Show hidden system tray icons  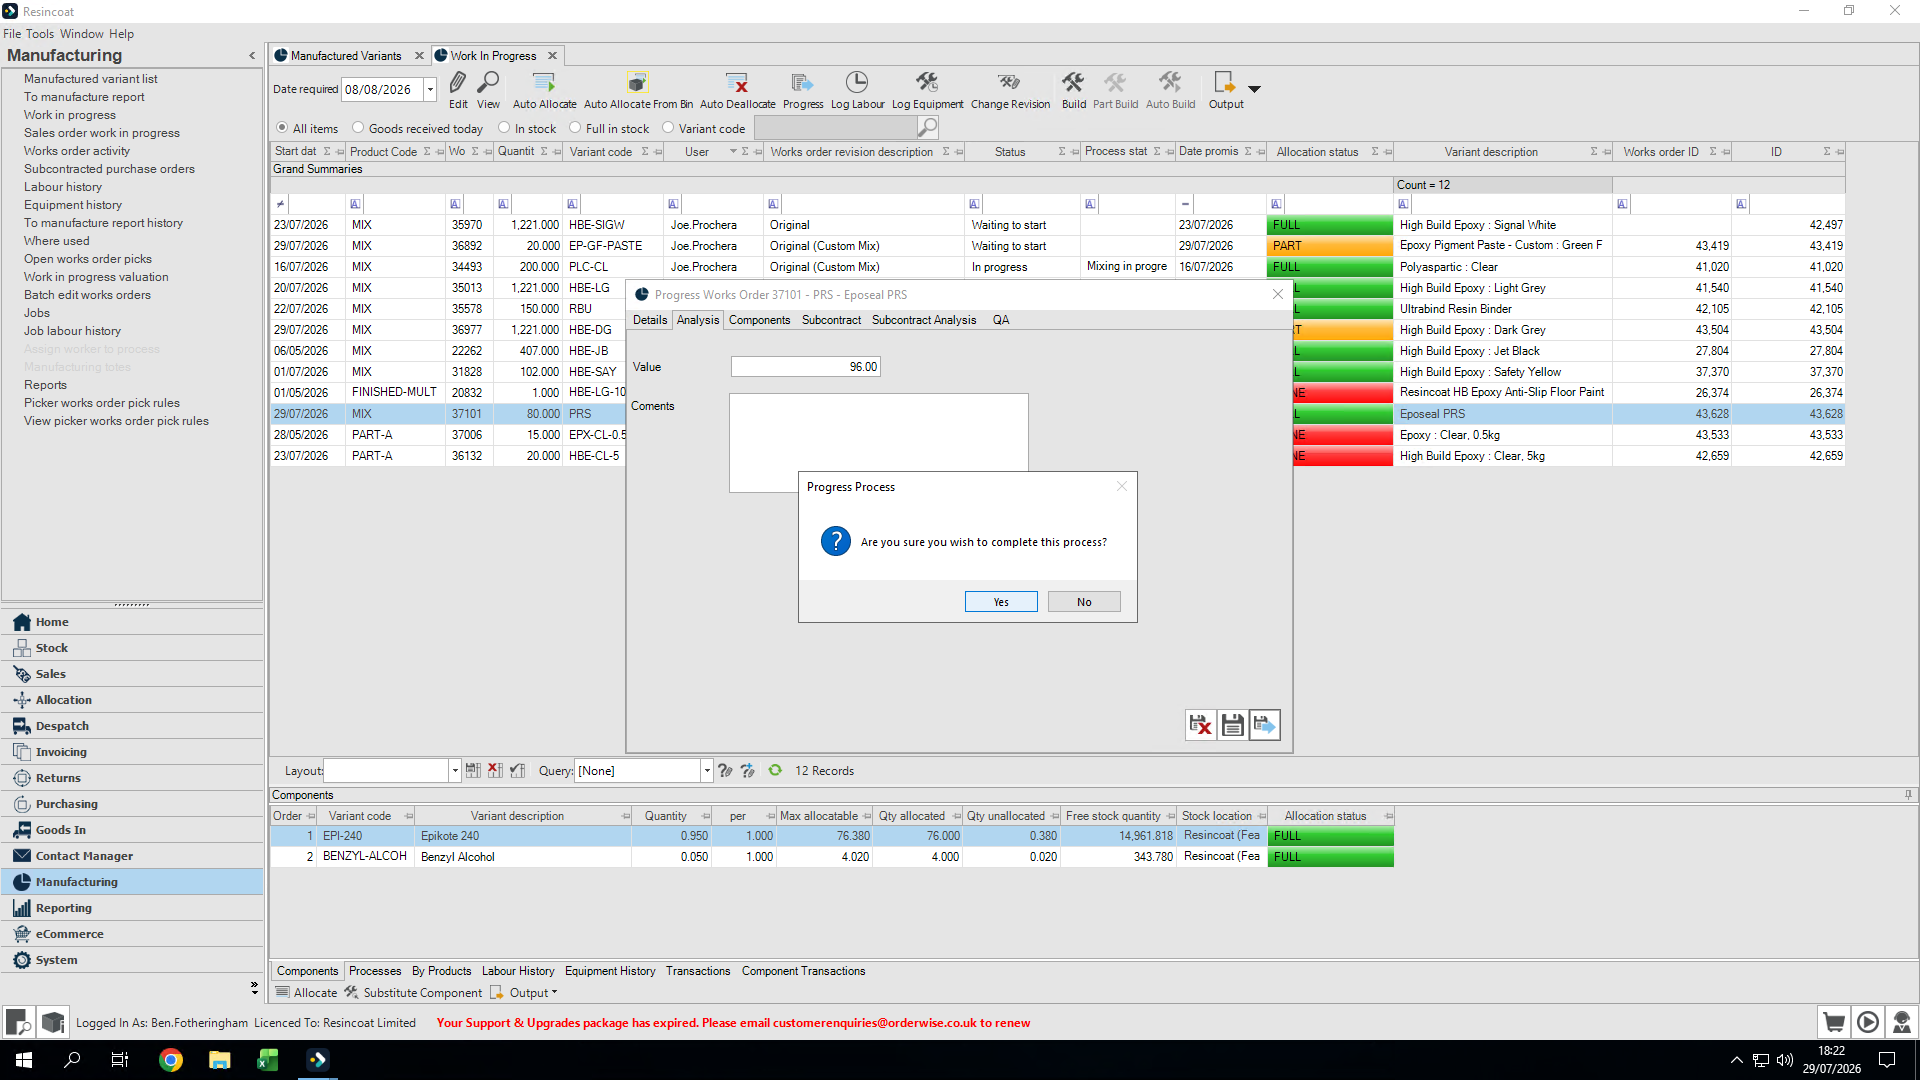point(1737,1060)
